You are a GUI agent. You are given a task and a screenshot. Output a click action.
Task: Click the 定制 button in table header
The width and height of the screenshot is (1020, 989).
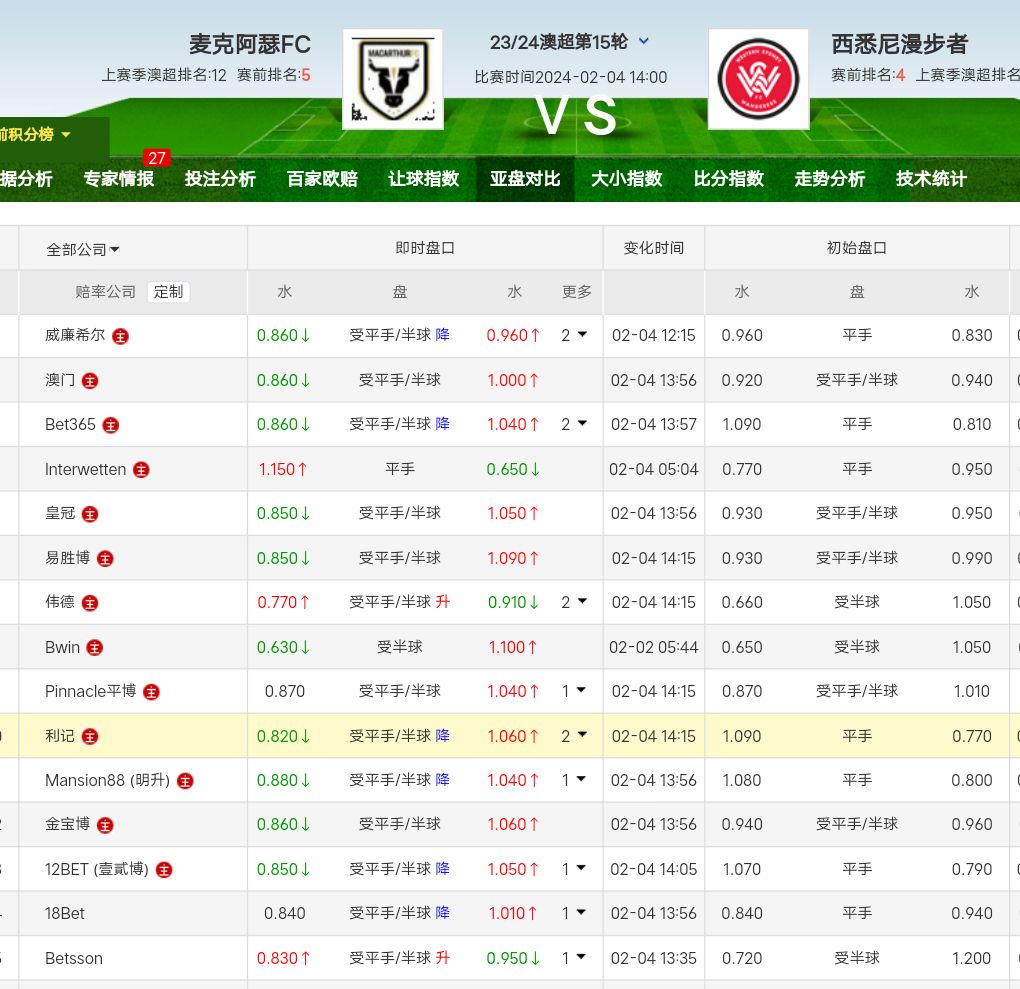(x=168, y=292)
